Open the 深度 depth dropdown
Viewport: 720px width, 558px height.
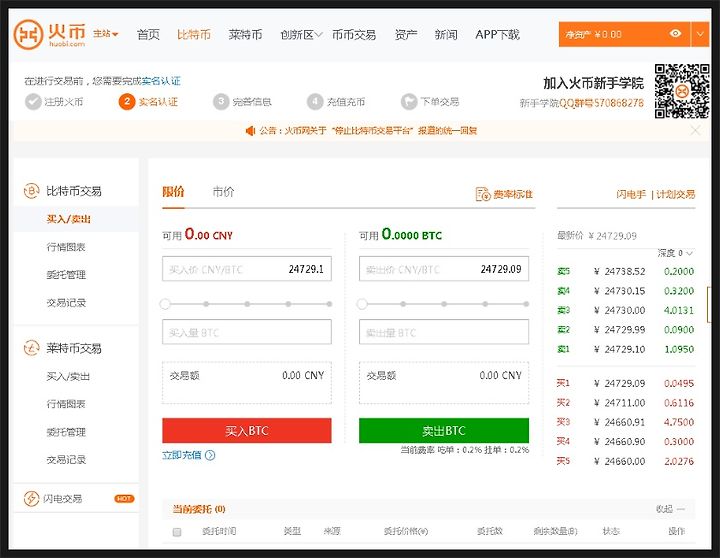675,253
